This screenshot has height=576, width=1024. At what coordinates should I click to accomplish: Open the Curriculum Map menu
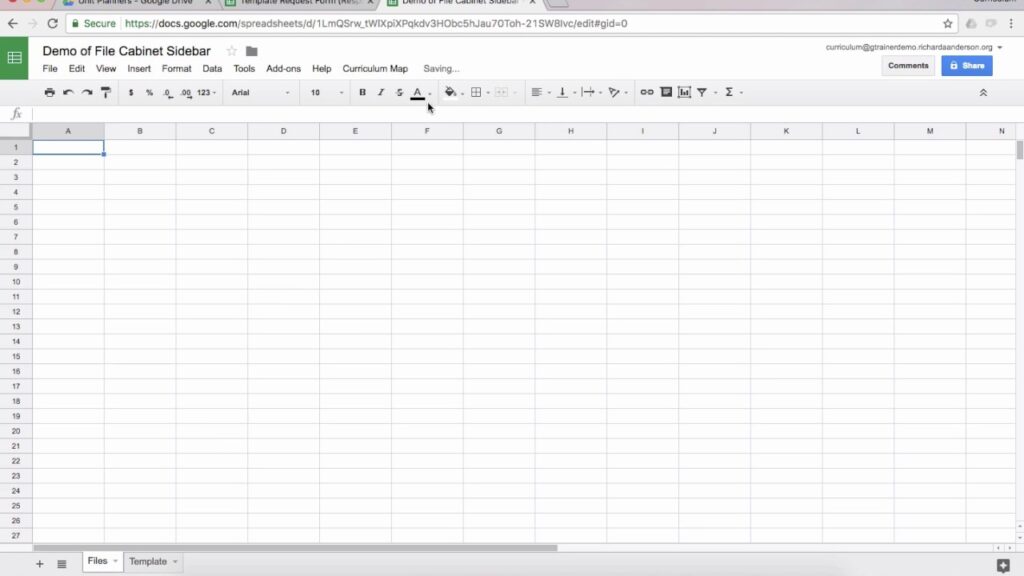pos(375,68)
